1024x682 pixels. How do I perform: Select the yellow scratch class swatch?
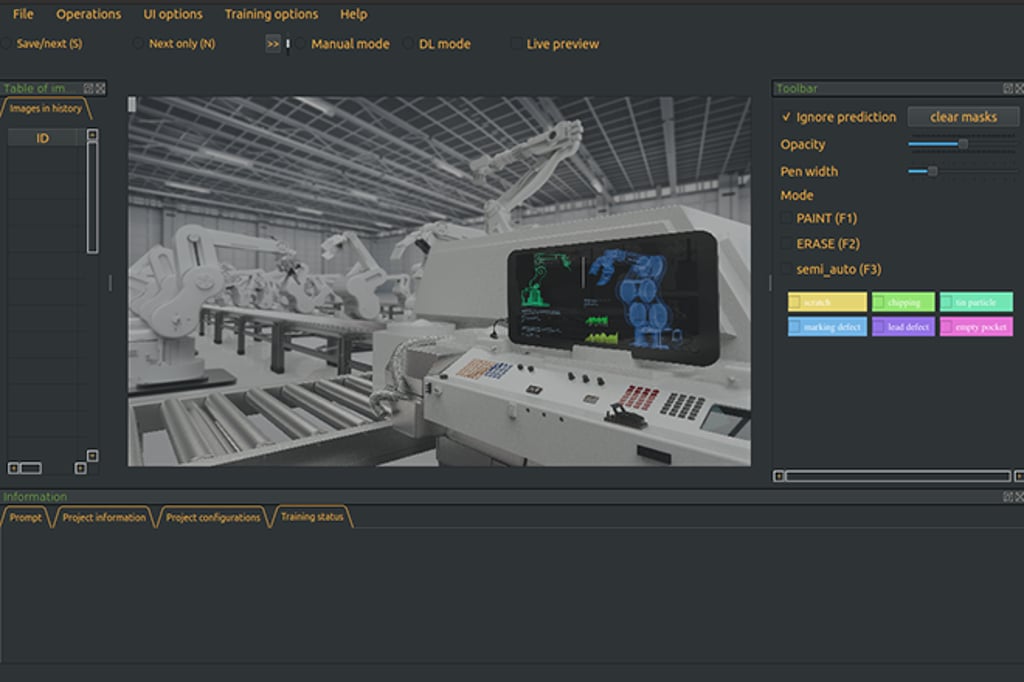tap(827, 301)
